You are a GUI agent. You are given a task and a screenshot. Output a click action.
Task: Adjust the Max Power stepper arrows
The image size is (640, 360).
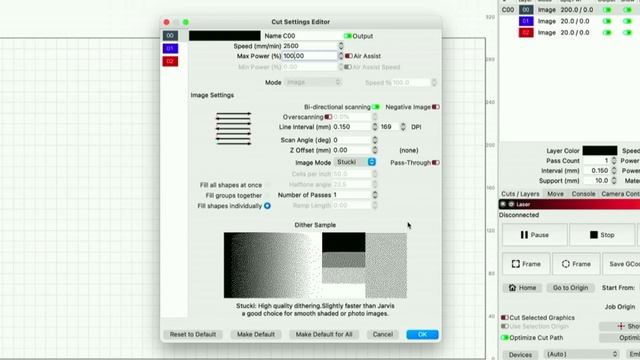point(341,56)
